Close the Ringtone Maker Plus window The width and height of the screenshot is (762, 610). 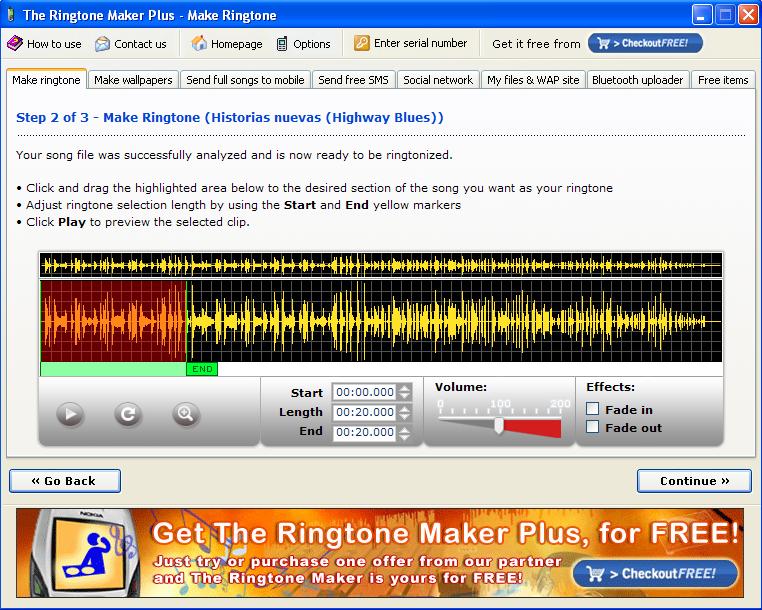pos(748,15)
